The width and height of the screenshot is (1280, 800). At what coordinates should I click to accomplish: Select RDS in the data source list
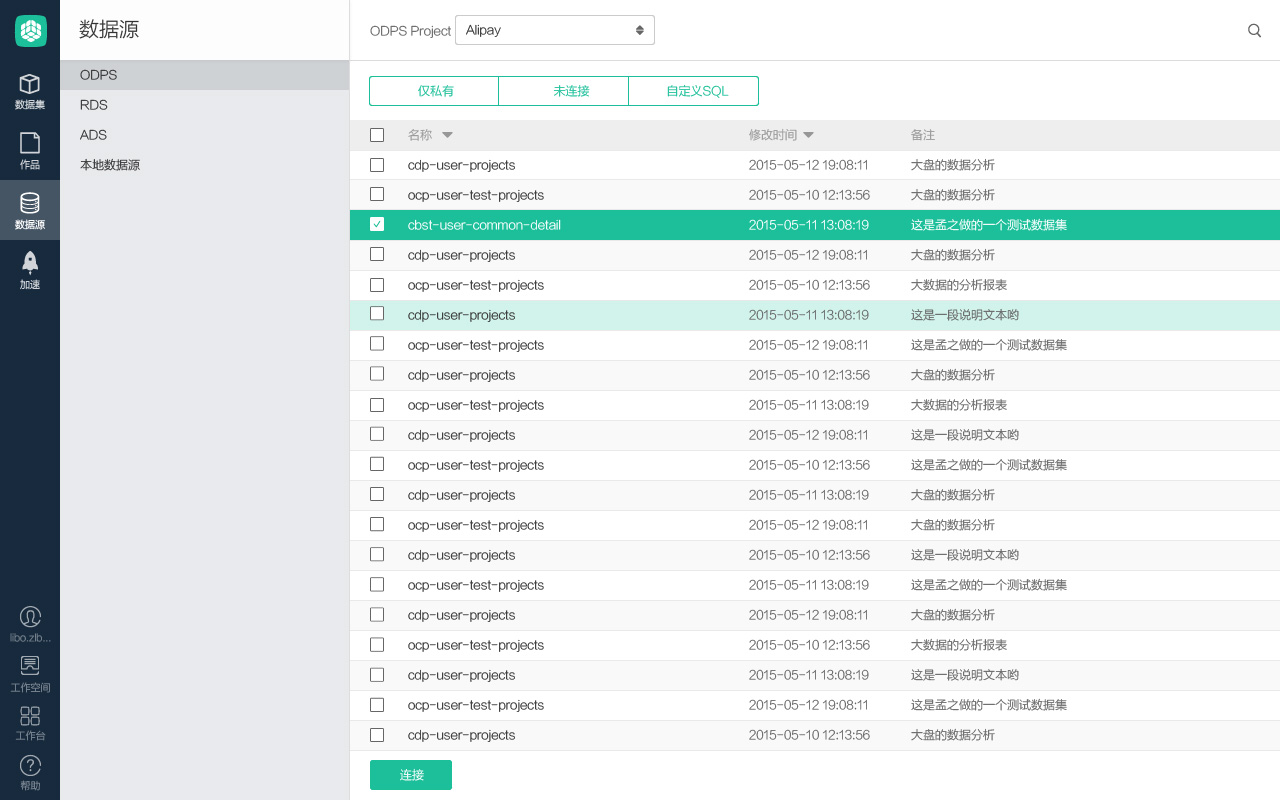(x=94, y=105)
